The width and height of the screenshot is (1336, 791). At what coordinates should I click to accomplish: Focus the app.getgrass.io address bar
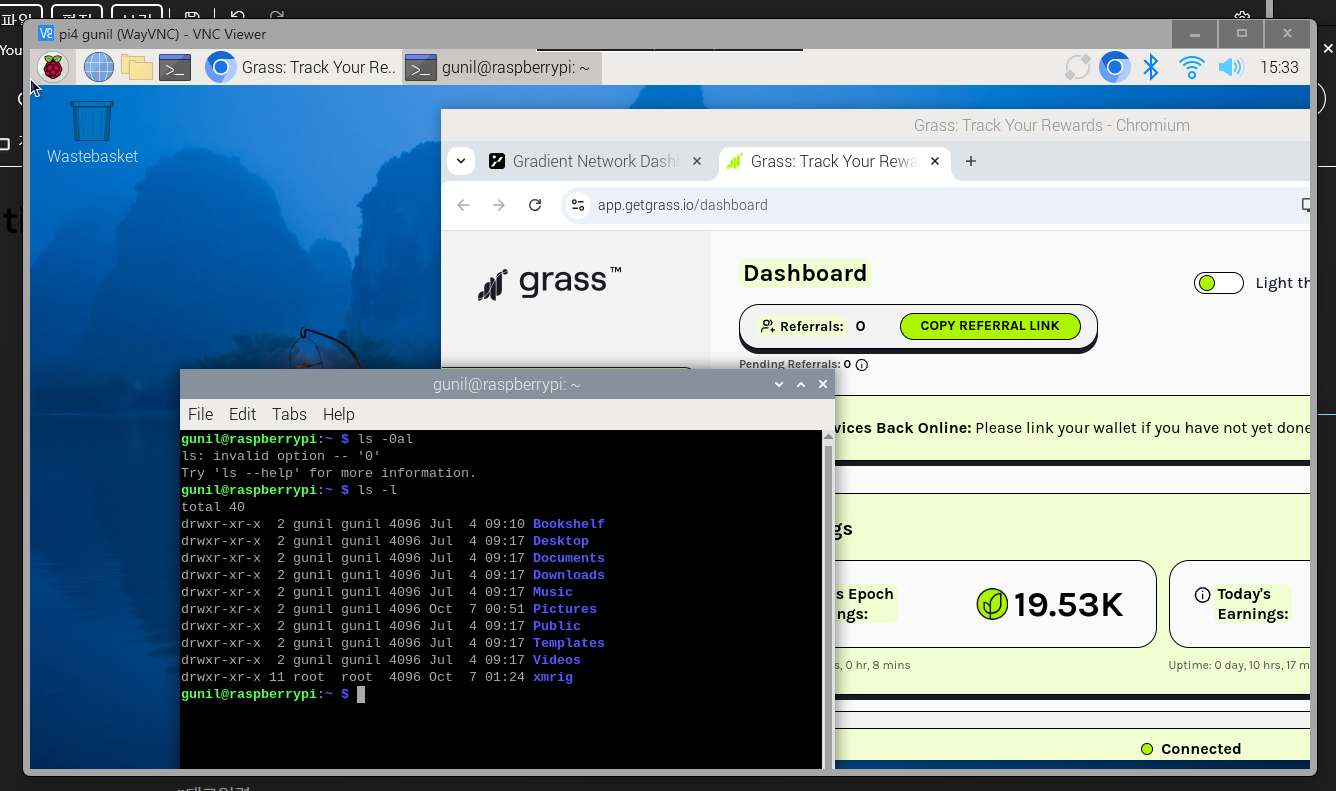(x=682, y=205)
